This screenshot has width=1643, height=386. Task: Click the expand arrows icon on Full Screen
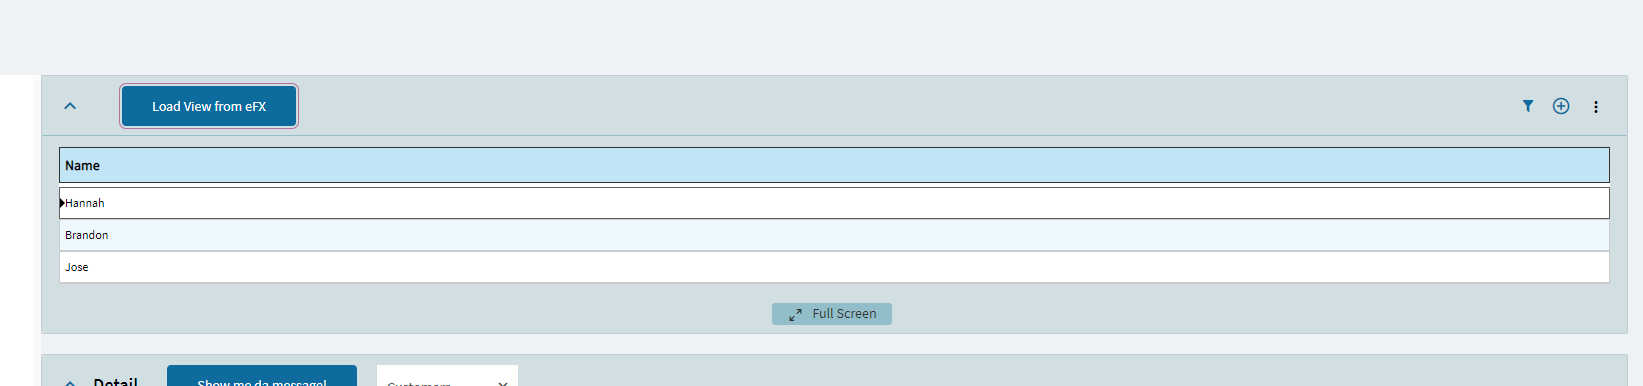pos(795,314)
